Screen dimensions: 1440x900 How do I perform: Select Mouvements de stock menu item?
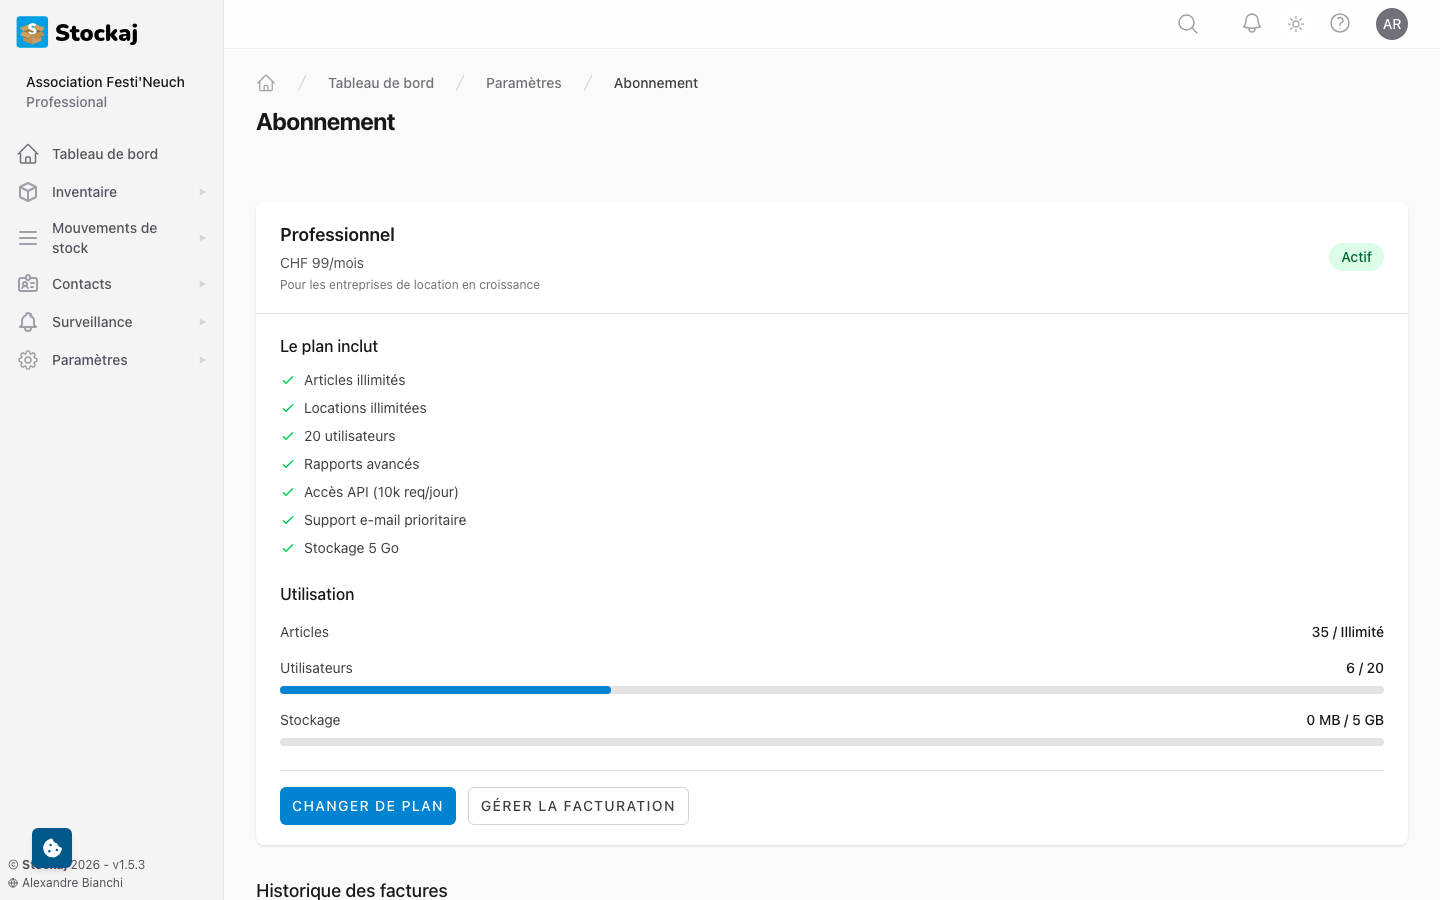(x=112, y=238)
